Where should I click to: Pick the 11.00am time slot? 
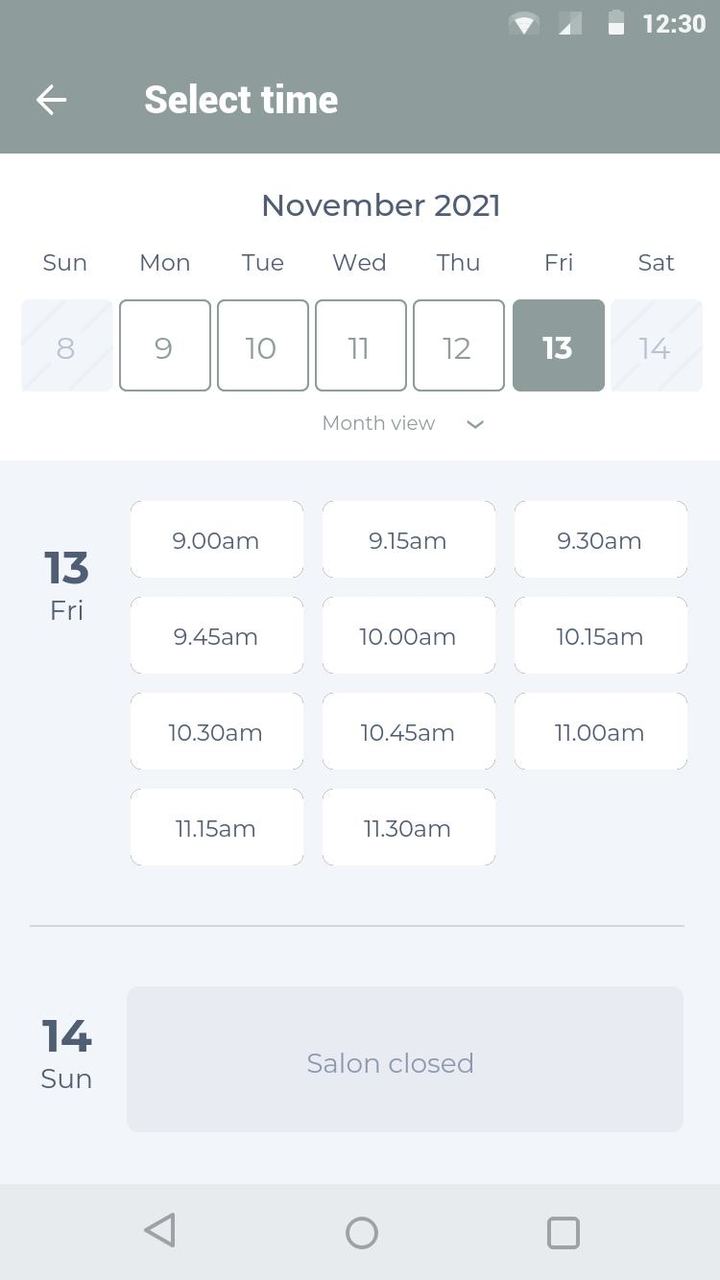[x=600, y=732]
